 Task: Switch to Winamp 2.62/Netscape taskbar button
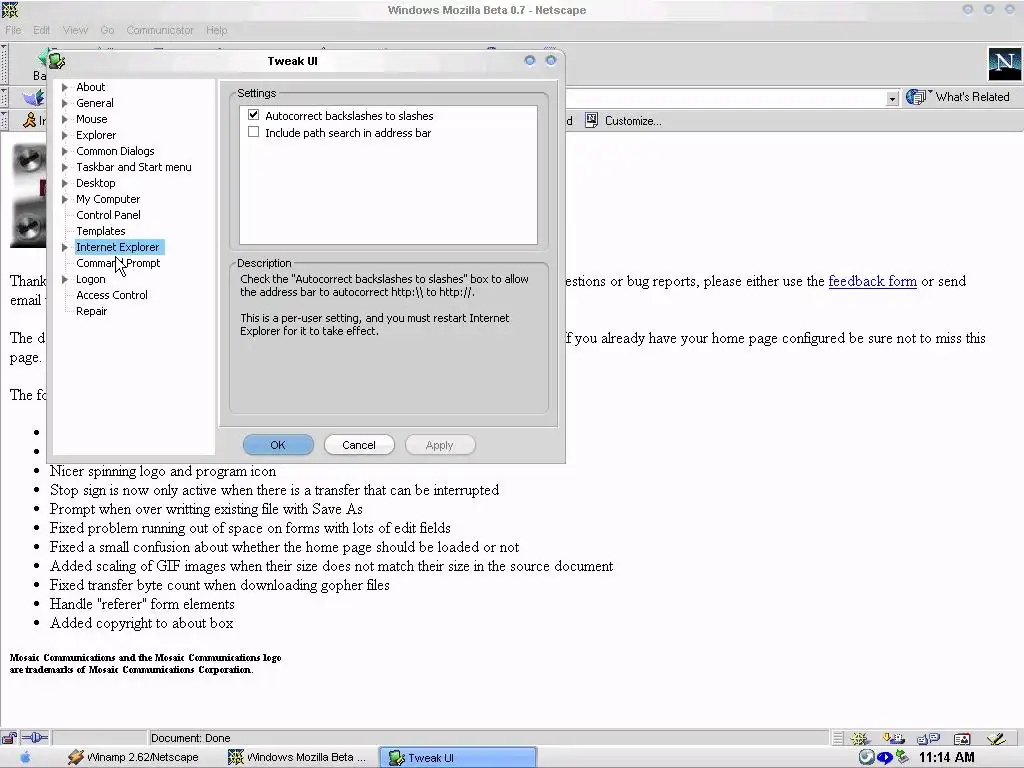133,757
